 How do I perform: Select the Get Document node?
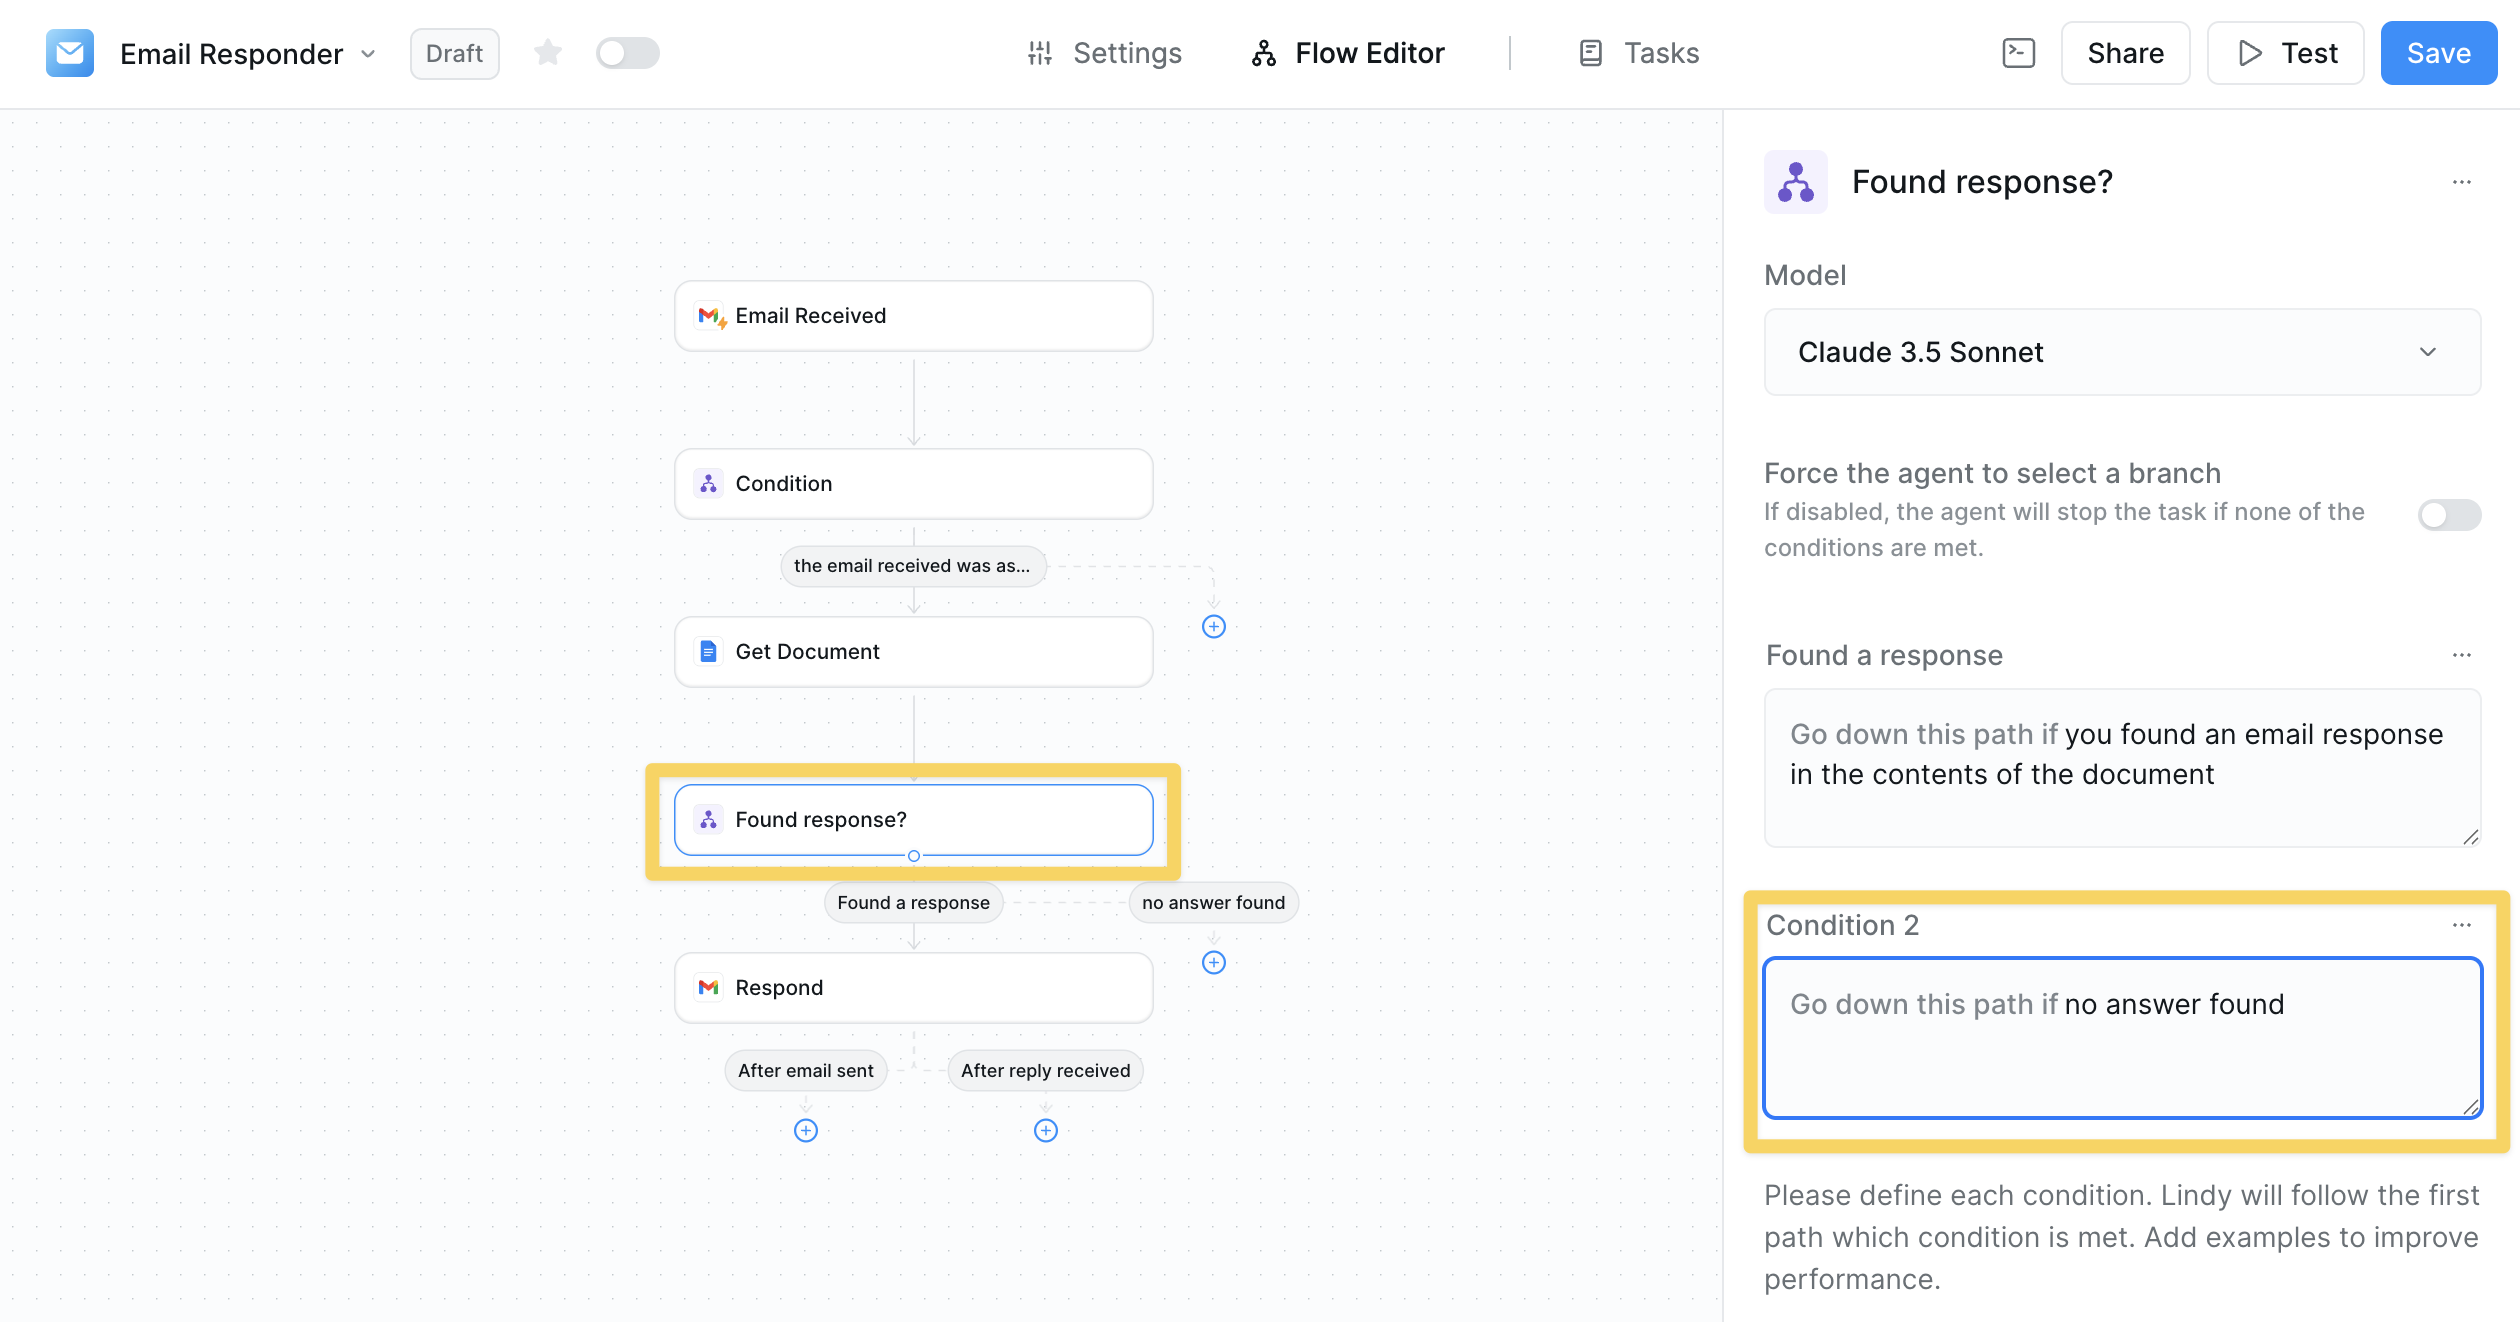(x=913, y=652)
